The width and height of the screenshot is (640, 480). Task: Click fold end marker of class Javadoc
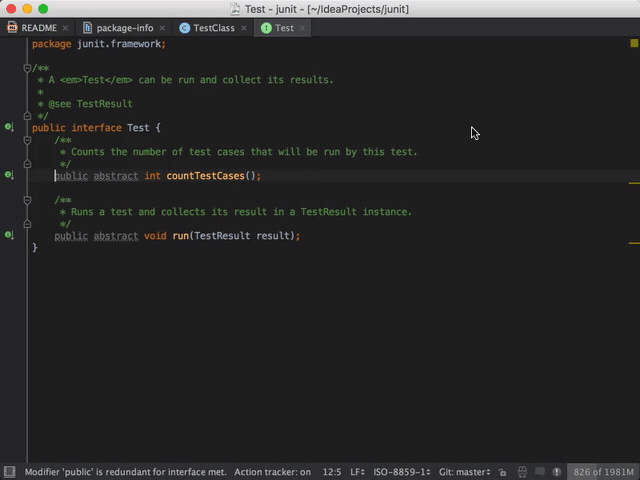(27, 116)
